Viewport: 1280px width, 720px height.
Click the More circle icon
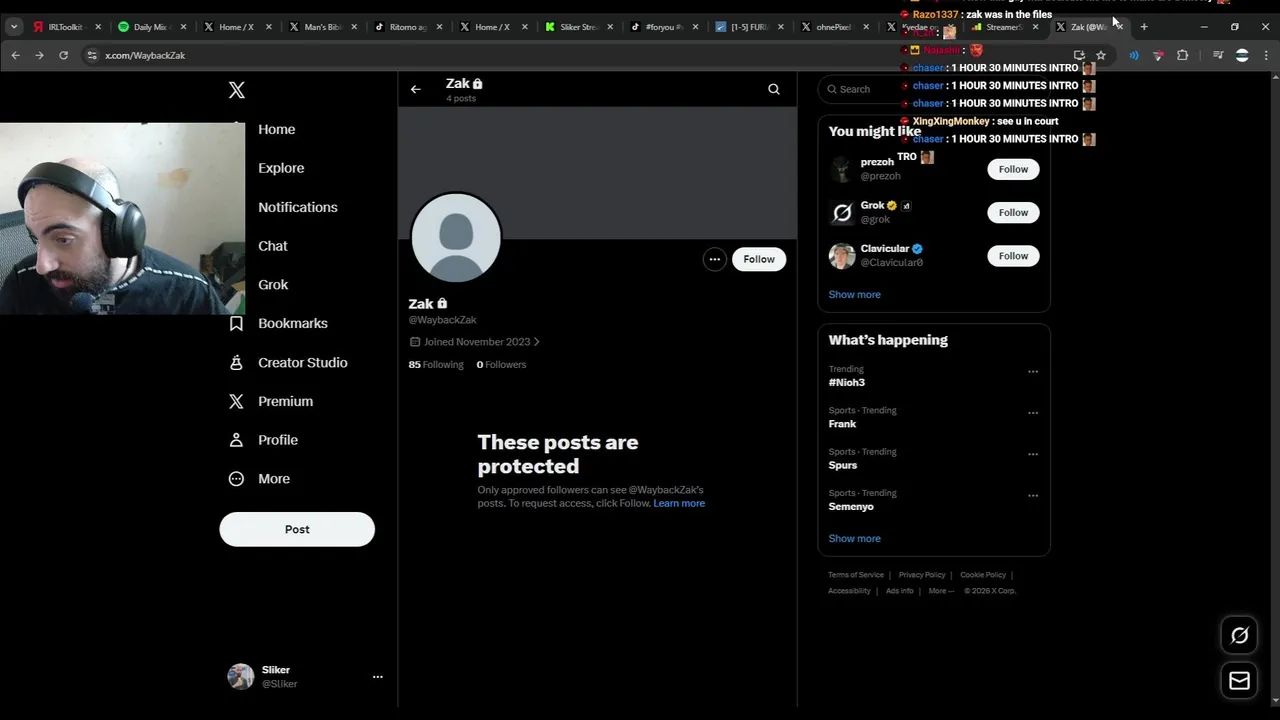[236, 479]
